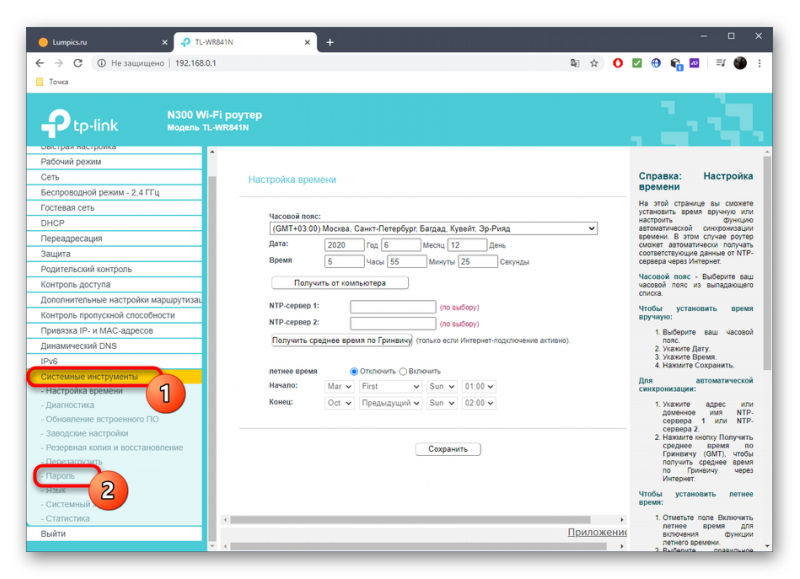Open 'Настройка времени' submenu item
This screenshot has width=800, height=579.
[x=84, y=391]
